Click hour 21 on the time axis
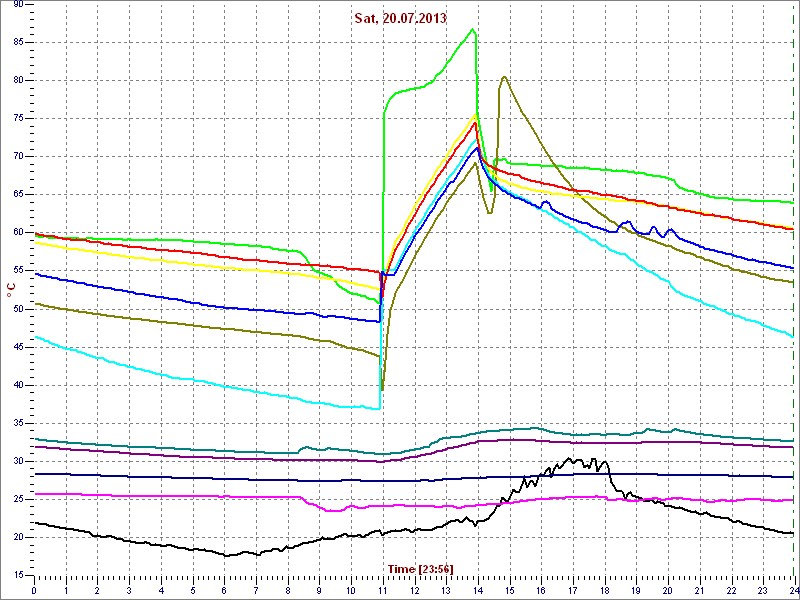The width and height of the screenshot is (800, 600). (x=699, y=590)
